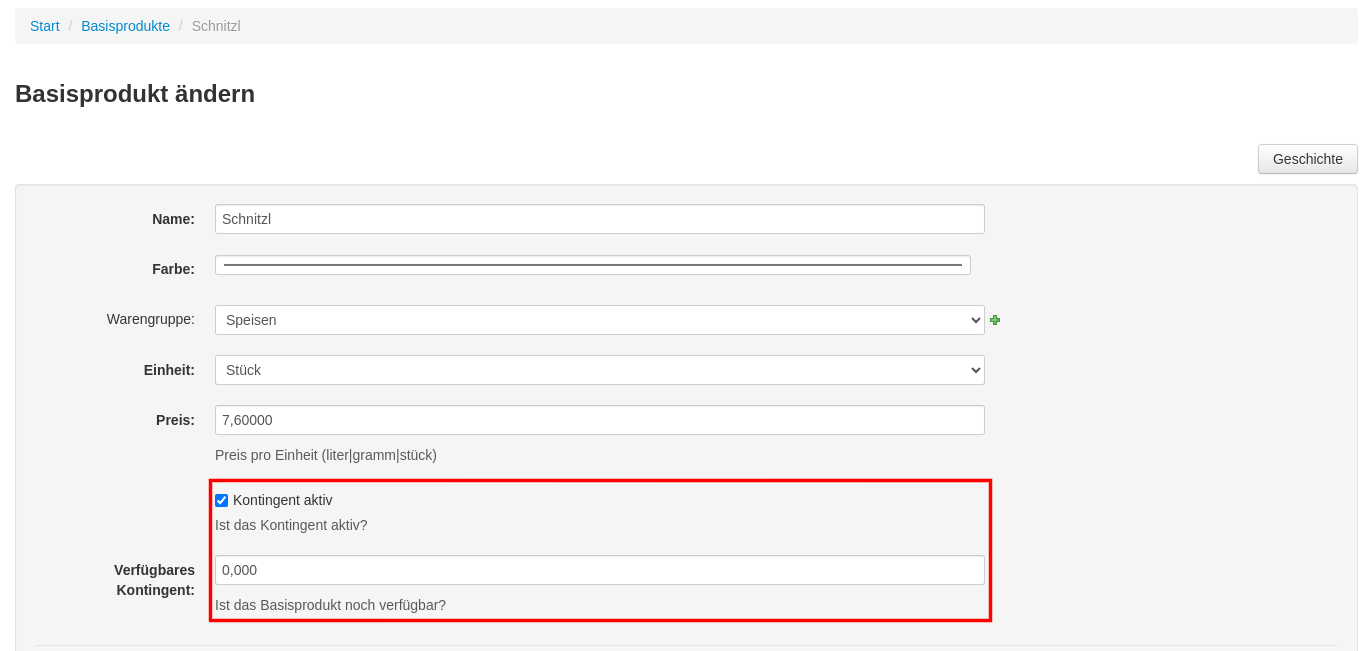The height and width of the screenshot is (651, 1372).
Task: Click the Schnitzl breadcrumb item
Action: tap(216, 26)
